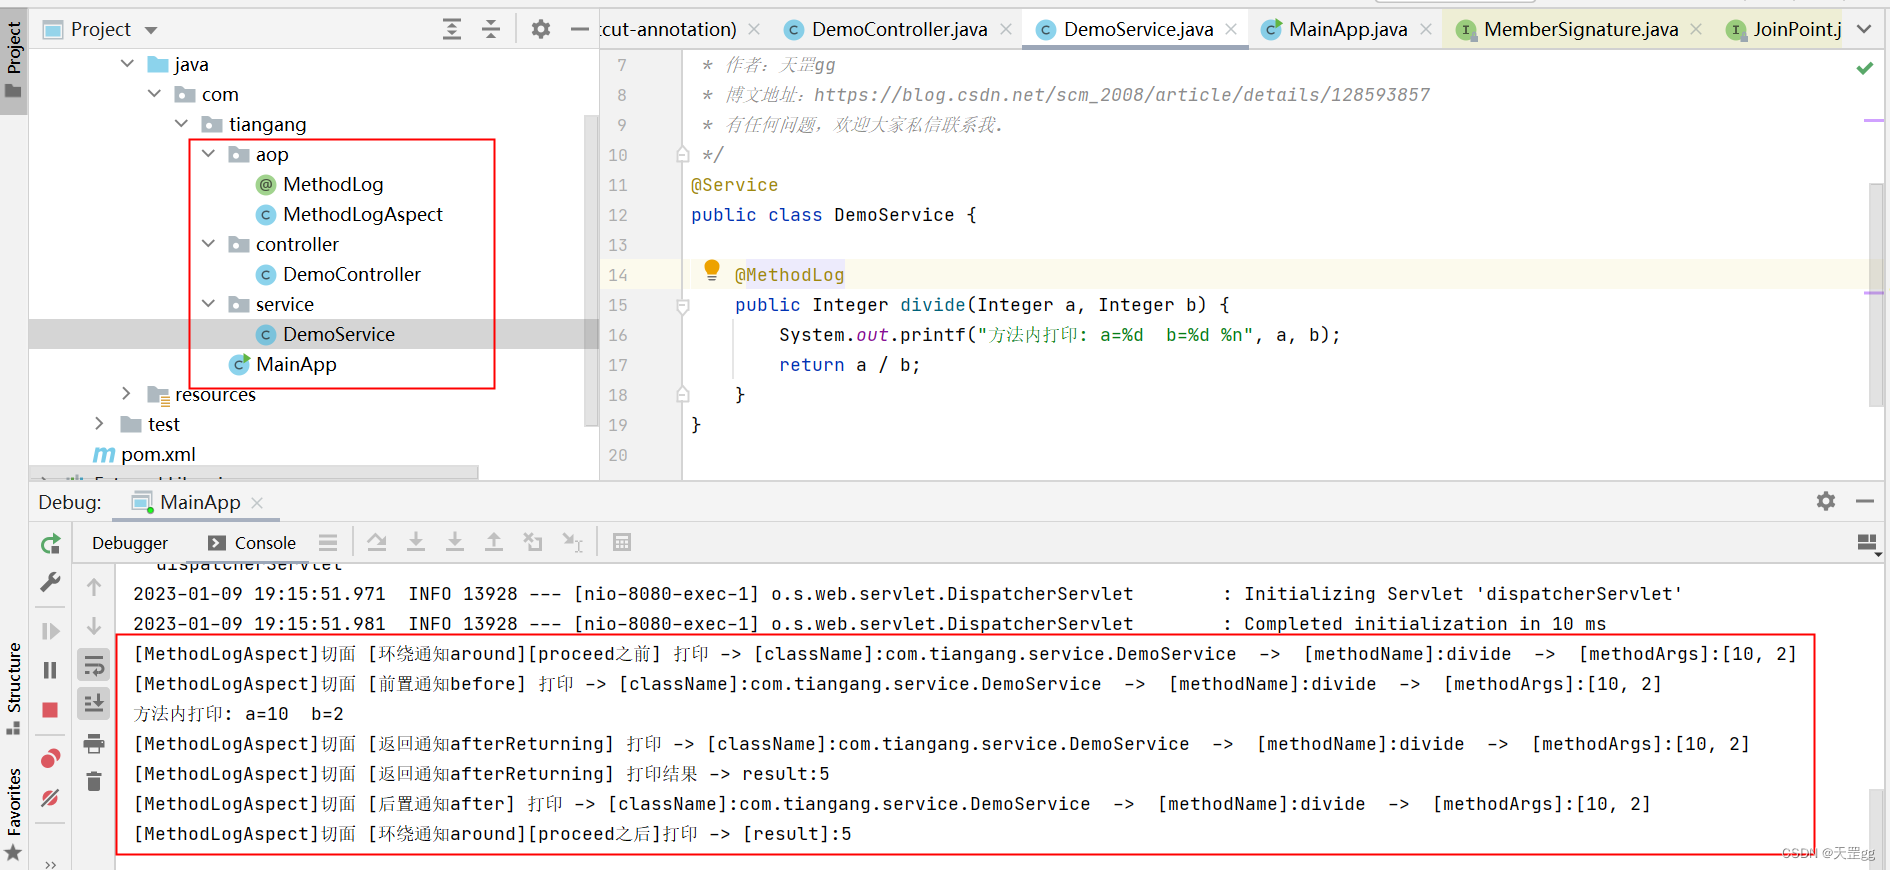Collapse the controller package

click(208, 244)
